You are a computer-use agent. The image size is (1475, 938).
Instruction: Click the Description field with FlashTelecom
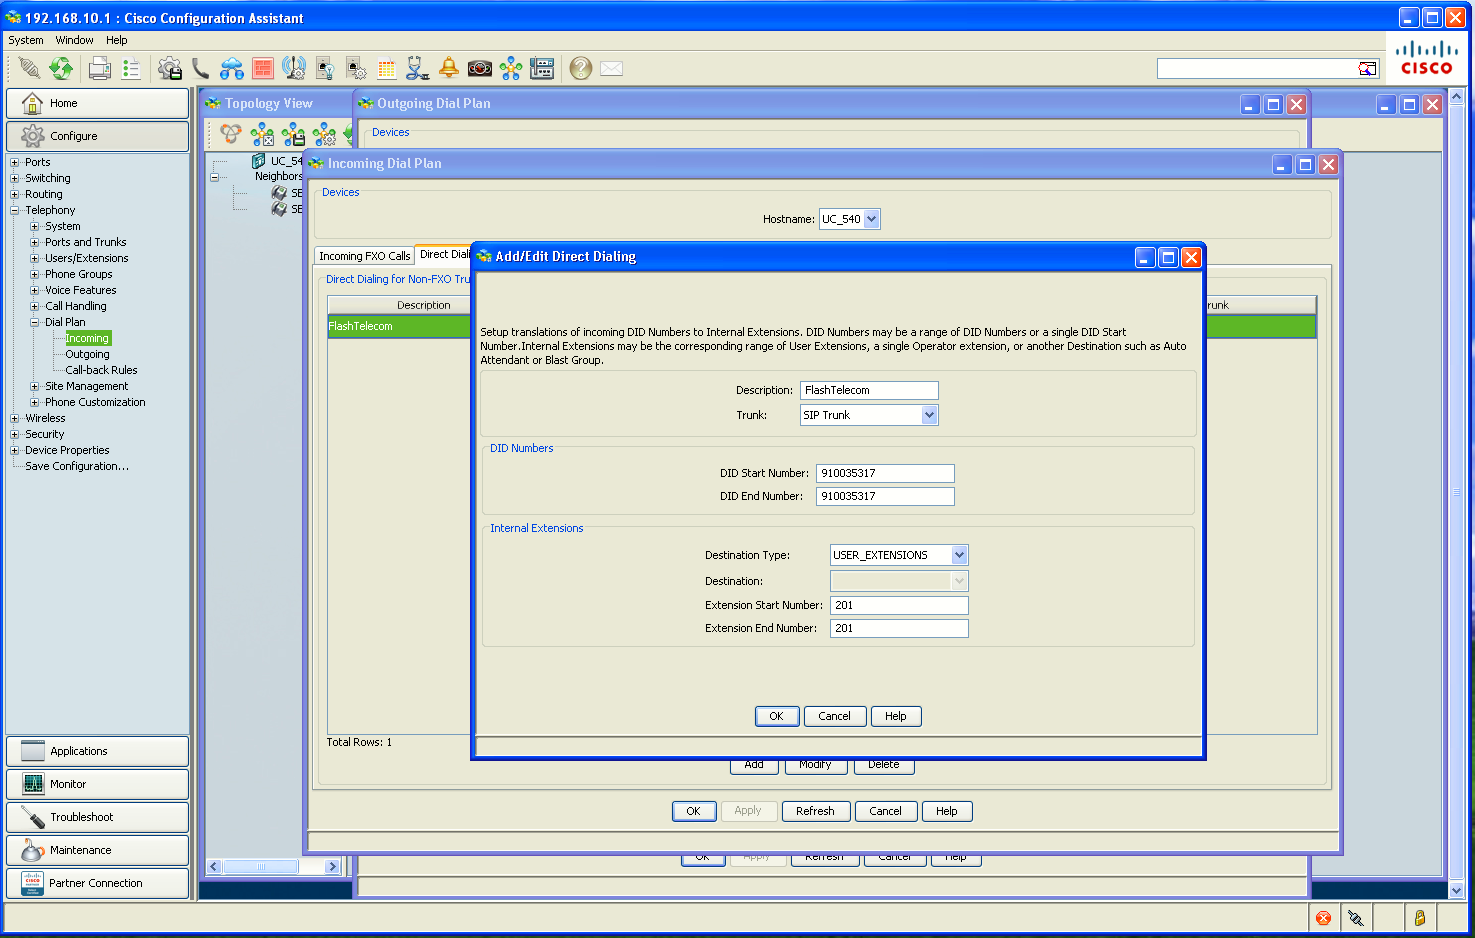pos(869,390)
